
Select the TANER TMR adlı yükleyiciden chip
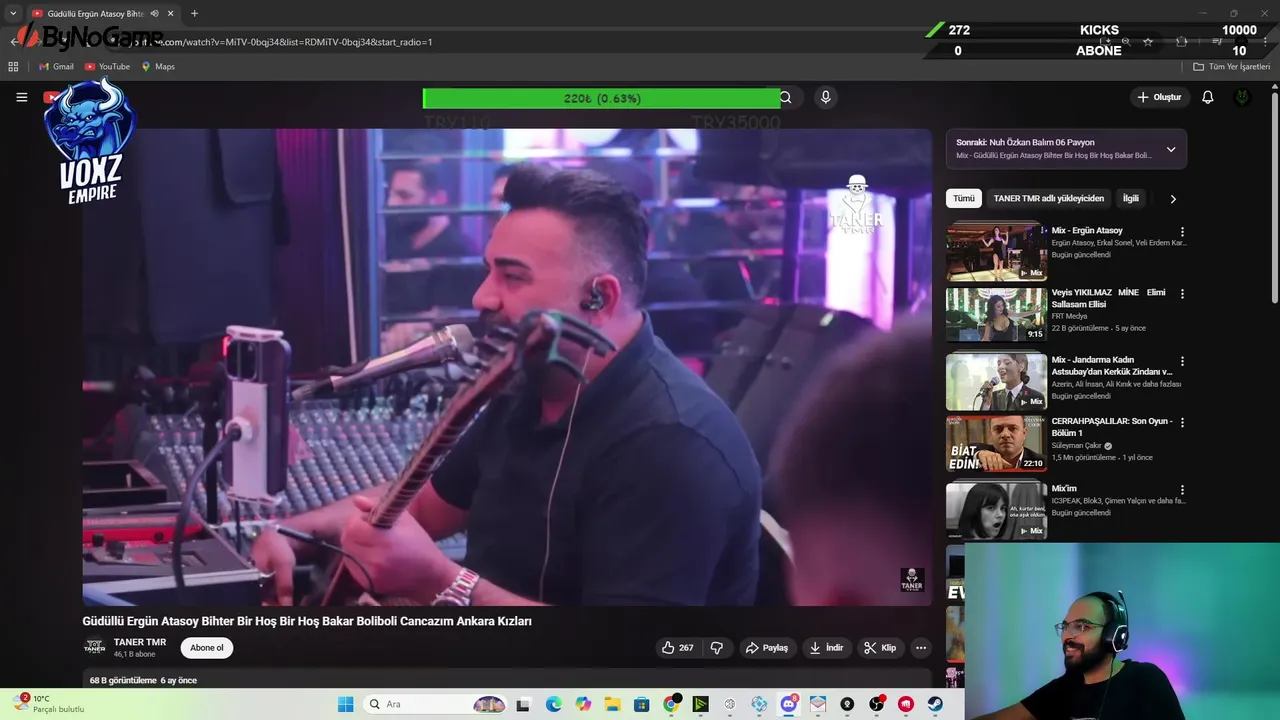point(1049,198)
